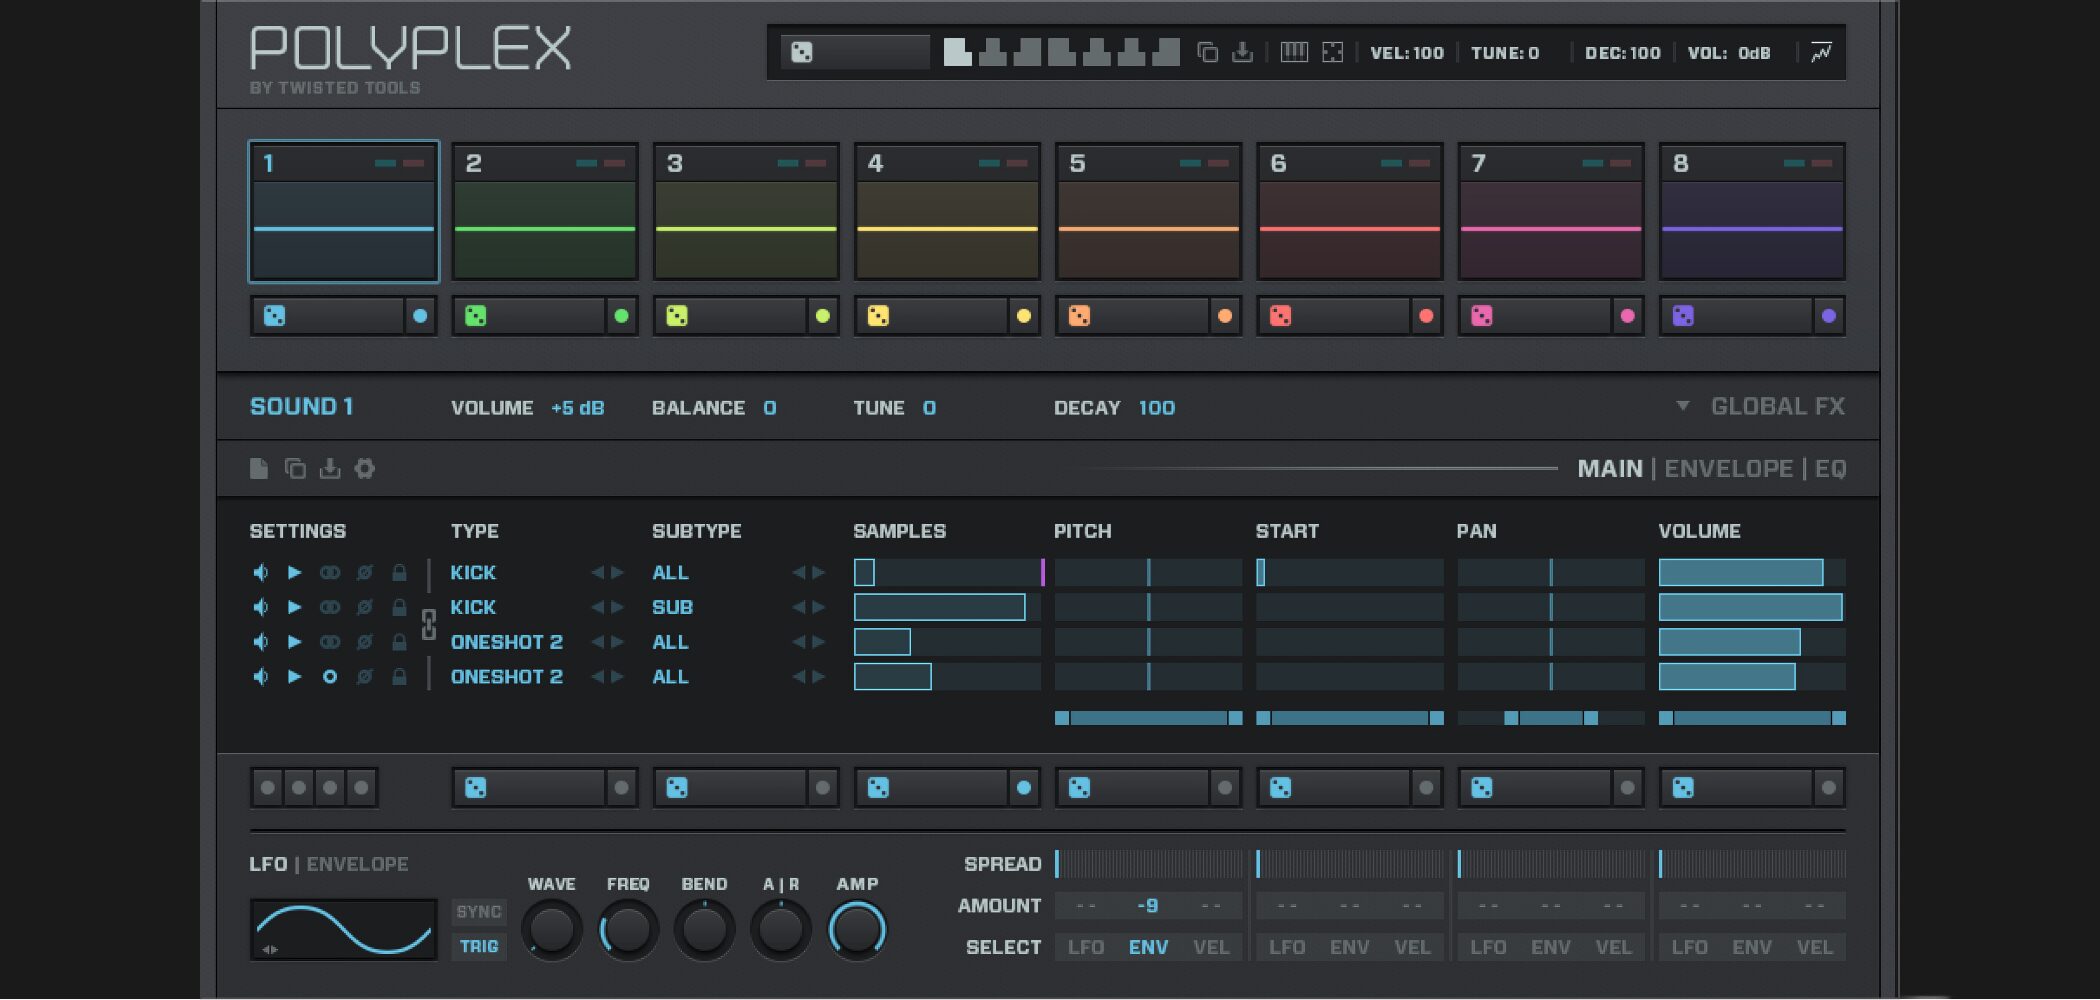Open SUB subtype selector

672,607
